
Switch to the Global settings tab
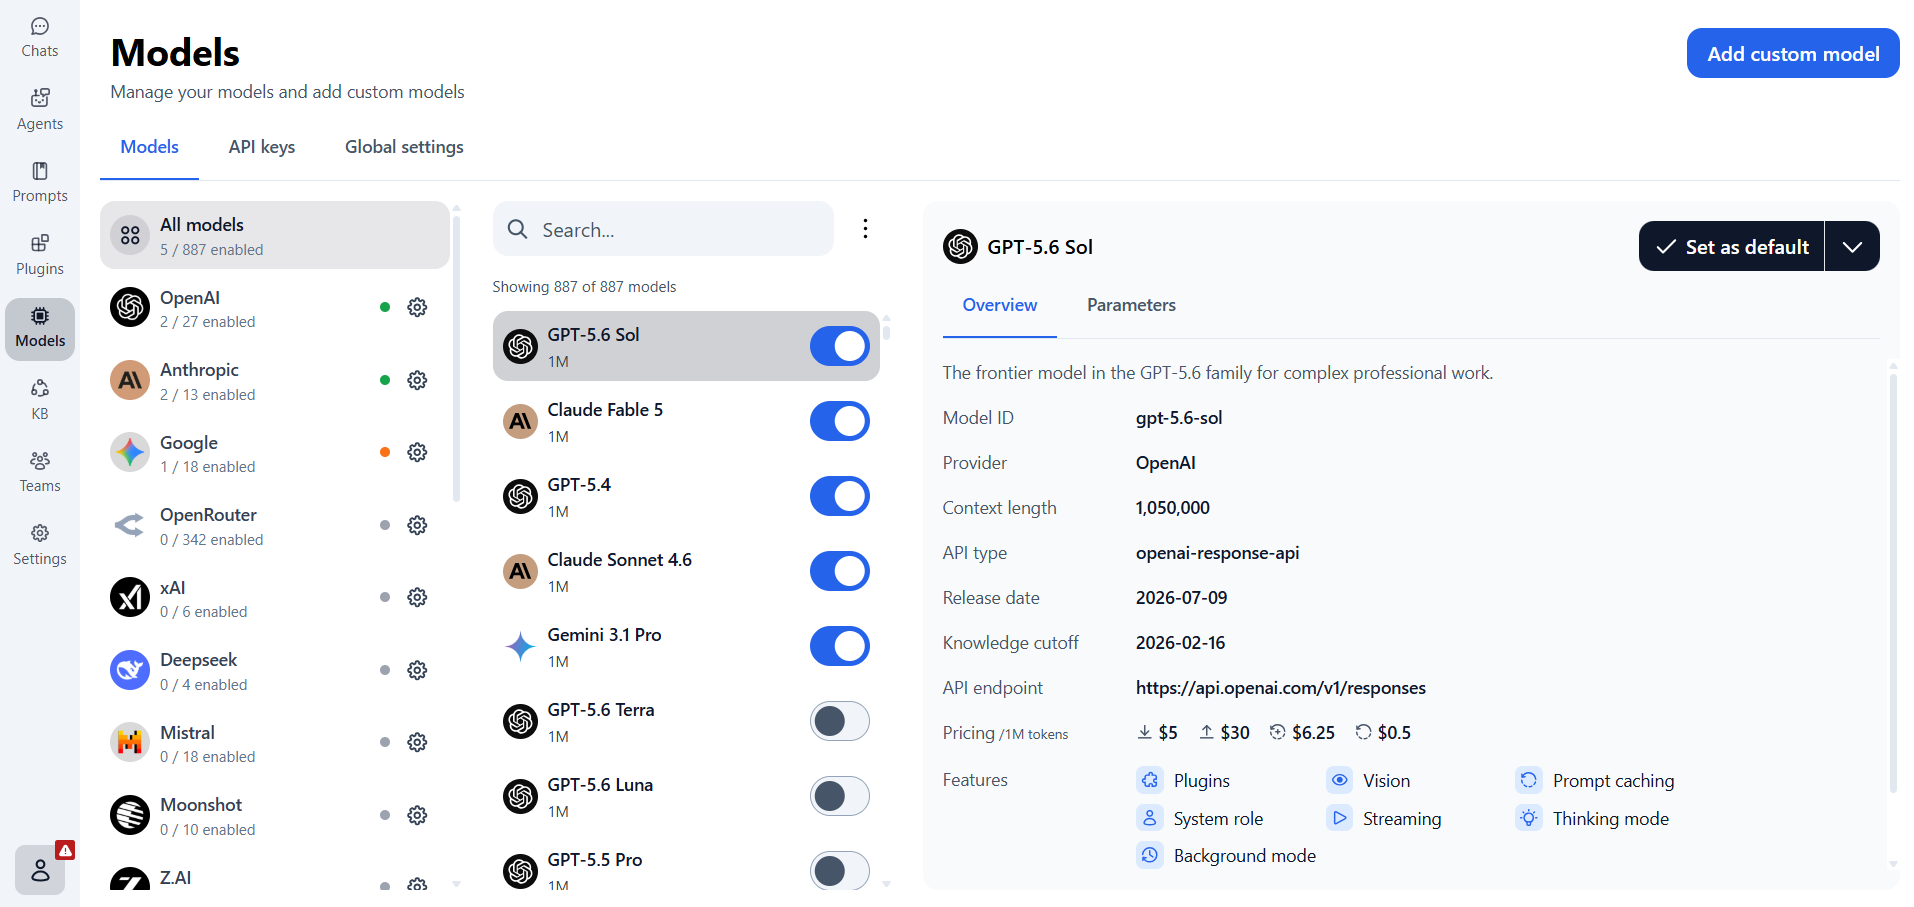pyautogui.click(x=404, y=147)
